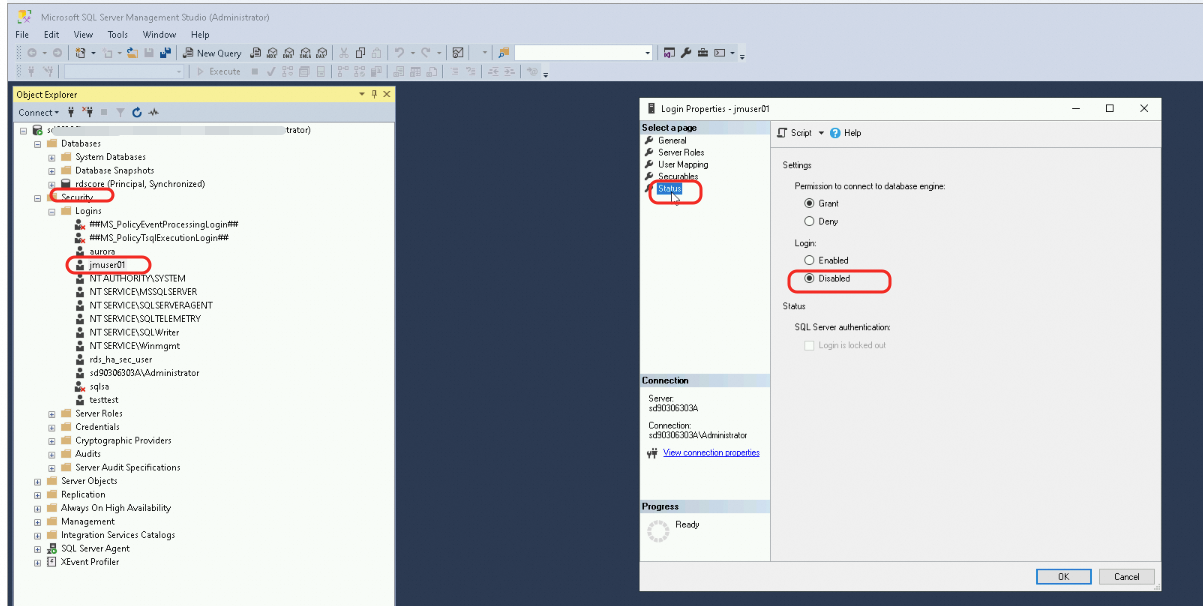Select the rds_ha_sec_user login

[120, 359]
